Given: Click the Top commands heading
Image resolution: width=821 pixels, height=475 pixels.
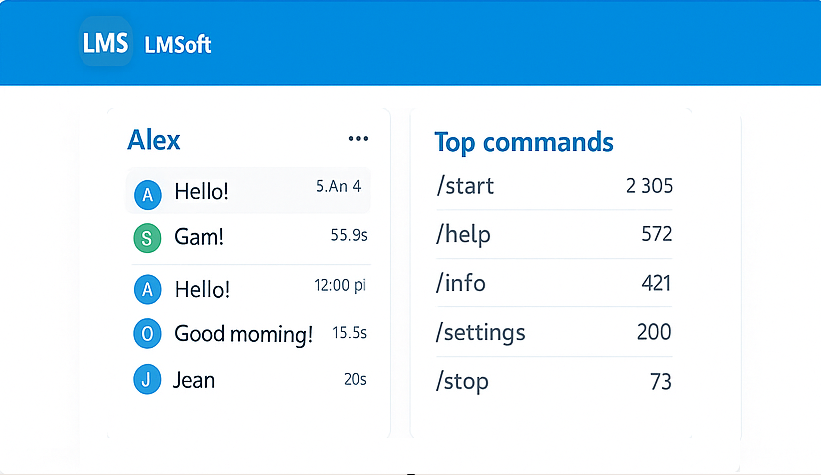Looking at the screenshot, I should point(524,142).
